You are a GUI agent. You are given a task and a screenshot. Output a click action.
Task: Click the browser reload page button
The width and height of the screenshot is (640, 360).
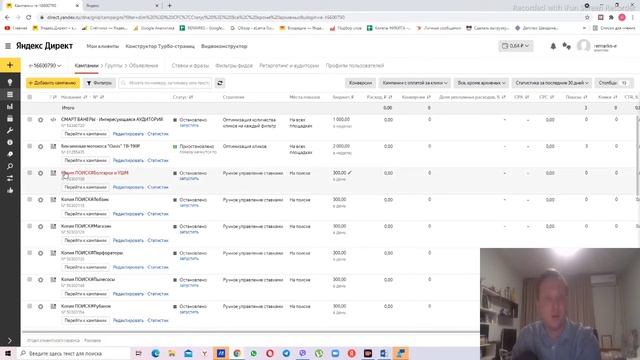point(29,17)
